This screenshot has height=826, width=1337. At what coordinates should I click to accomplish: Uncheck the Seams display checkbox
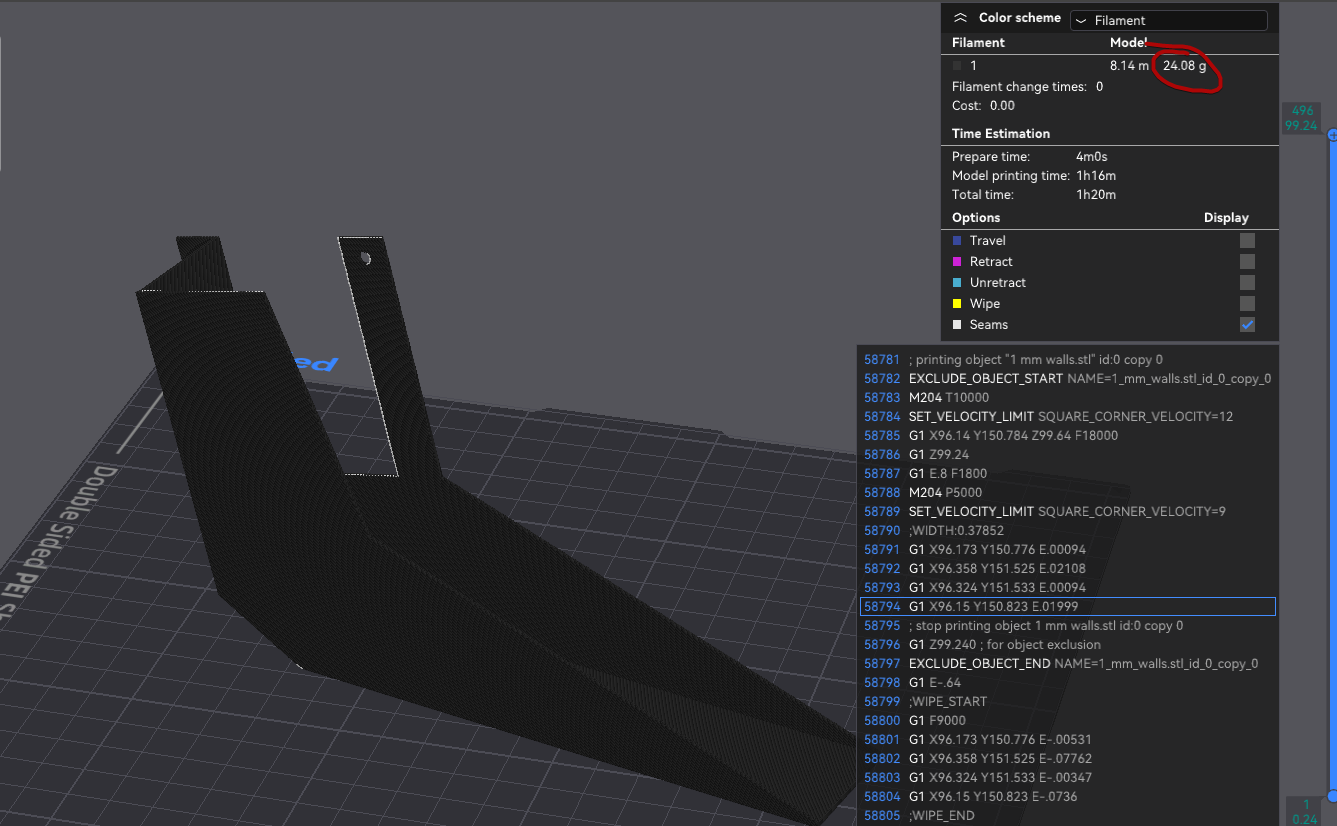[x=1247, y=324]
